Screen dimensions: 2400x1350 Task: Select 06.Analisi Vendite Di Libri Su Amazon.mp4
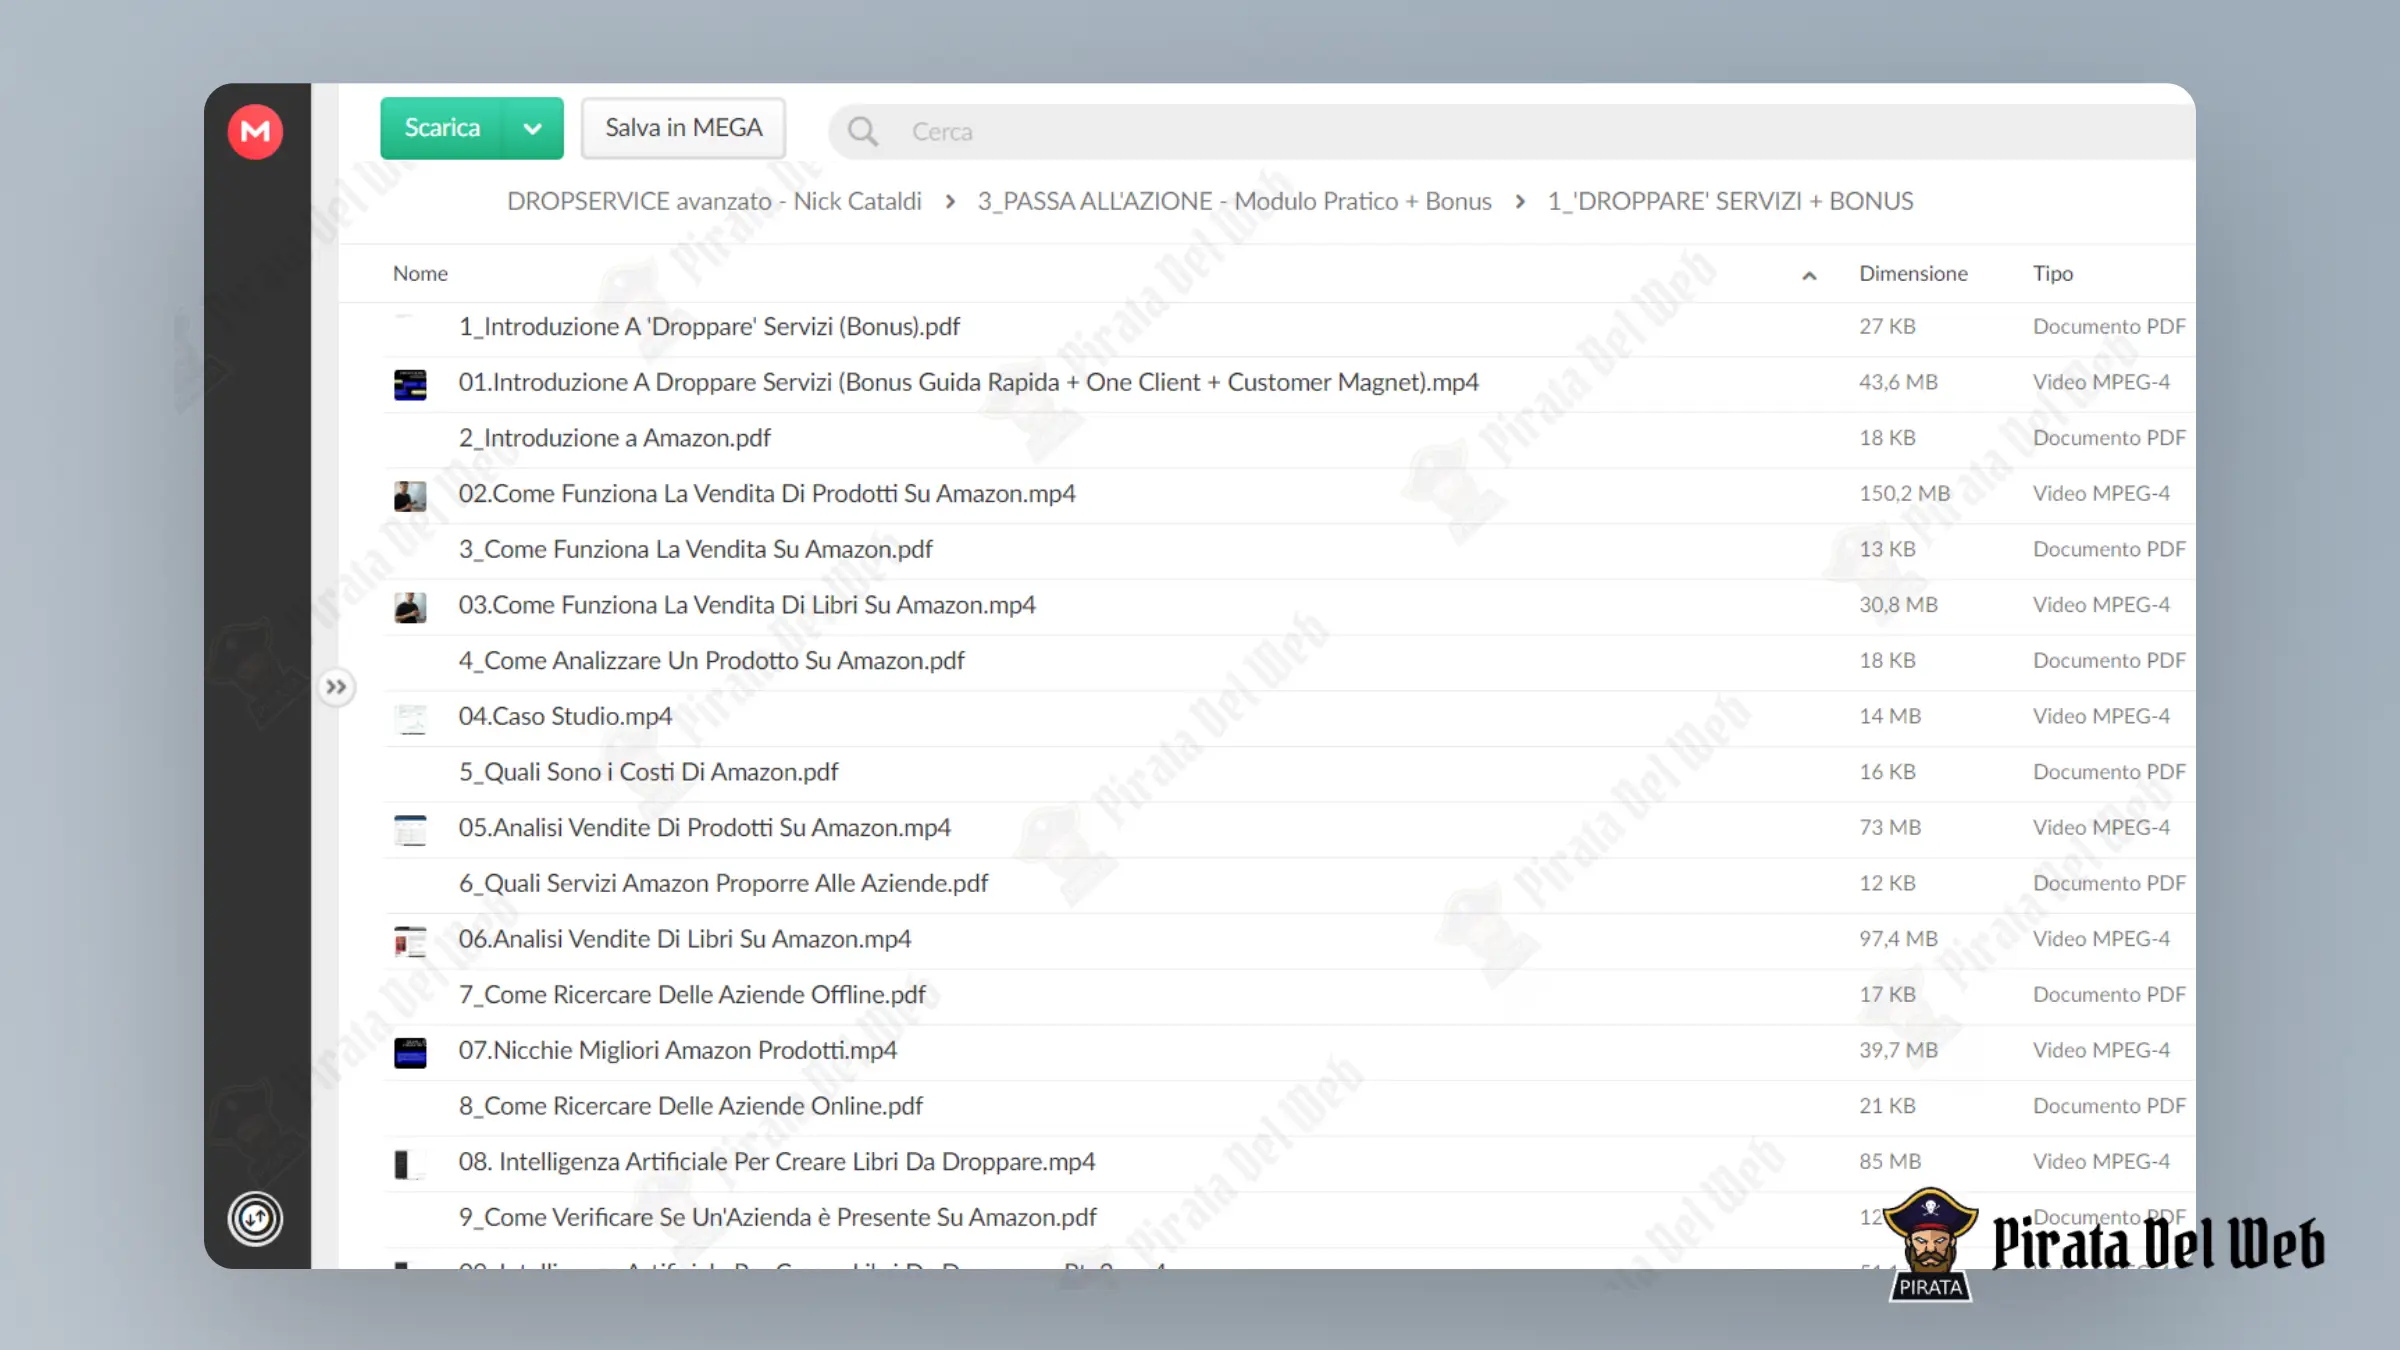coord(685,939)
